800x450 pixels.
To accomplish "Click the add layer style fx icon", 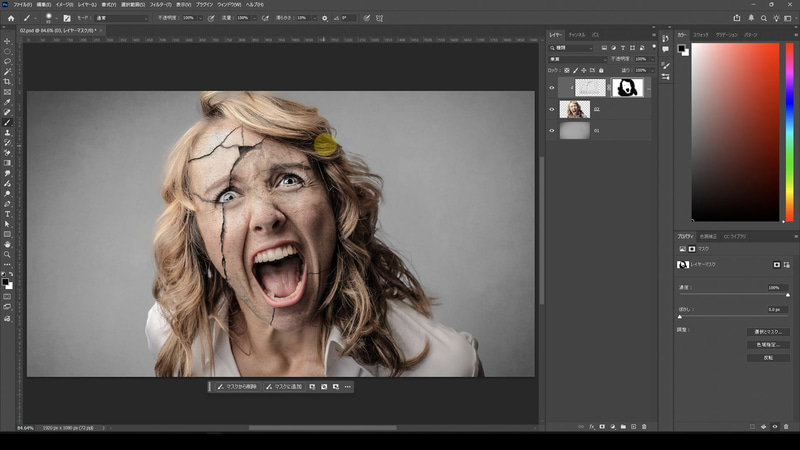I will (x=592, y=426).
